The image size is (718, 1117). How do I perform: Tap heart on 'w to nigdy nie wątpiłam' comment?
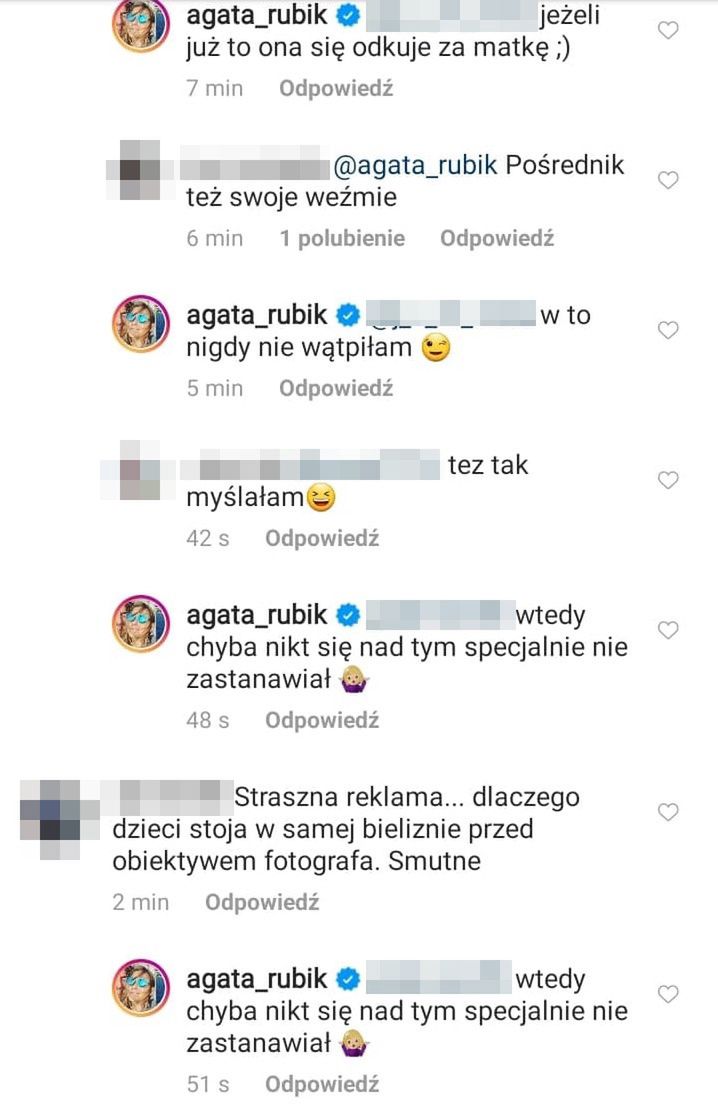[x=667, y=331]
